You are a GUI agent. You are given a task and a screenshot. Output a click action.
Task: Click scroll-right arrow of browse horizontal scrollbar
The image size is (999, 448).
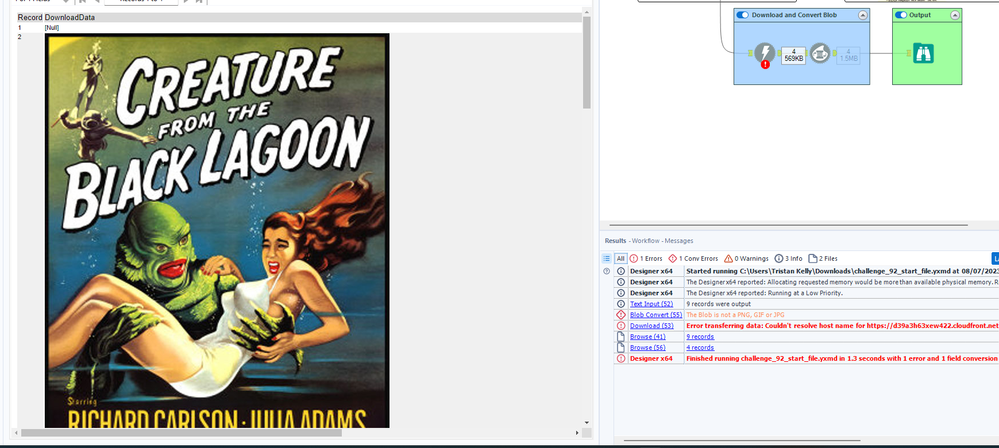[x=577, y=433]
